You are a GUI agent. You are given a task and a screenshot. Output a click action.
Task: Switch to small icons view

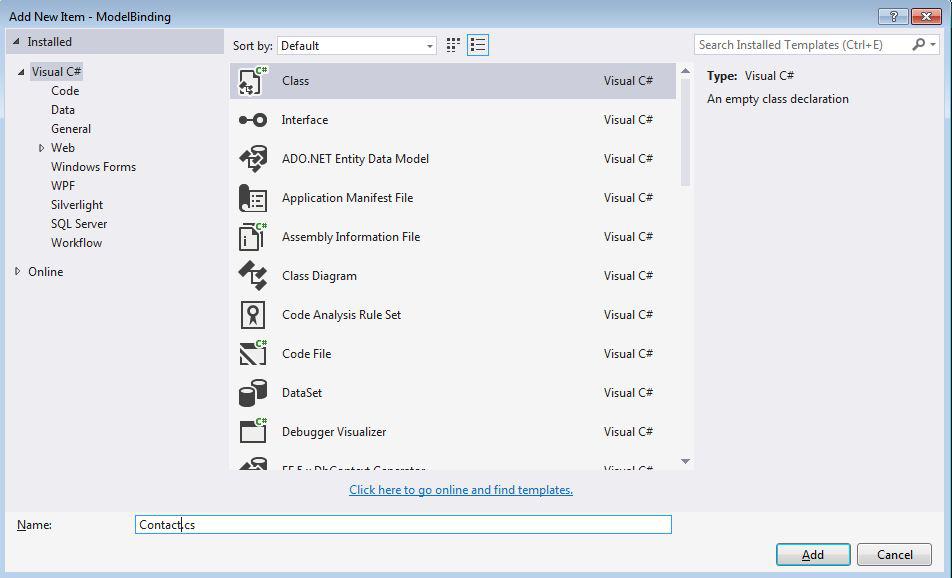[452, 45]
